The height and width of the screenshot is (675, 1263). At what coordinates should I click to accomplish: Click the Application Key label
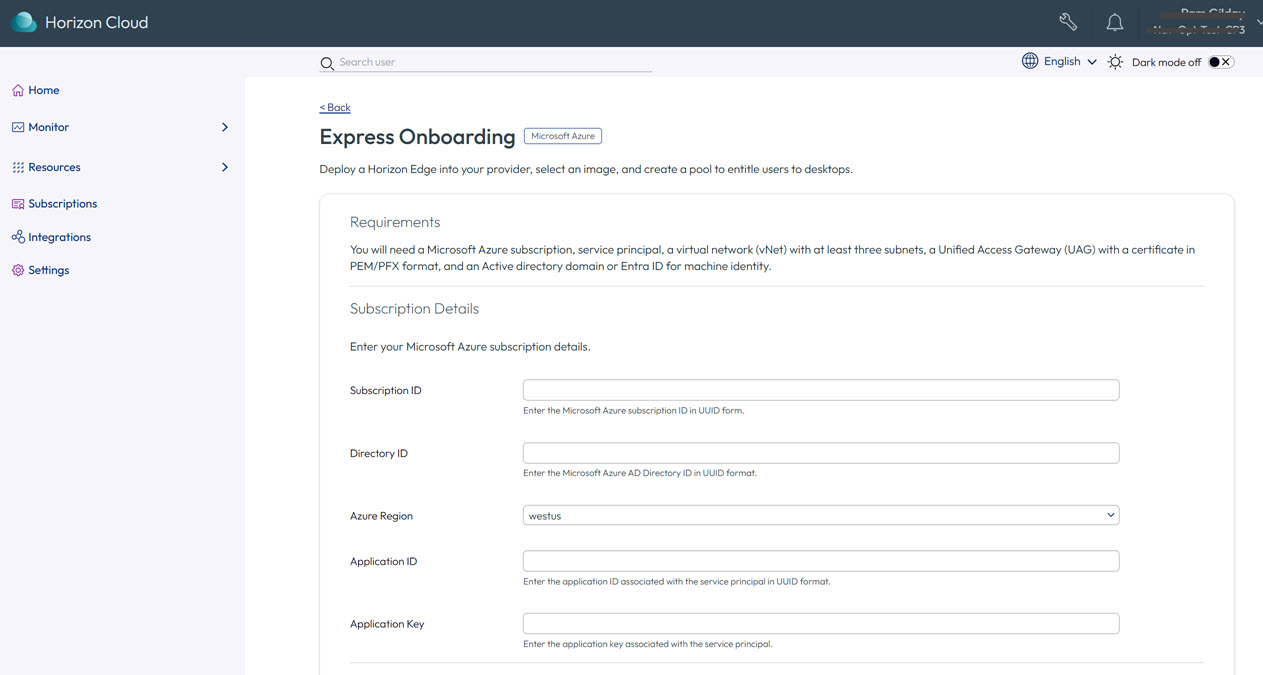387,624
